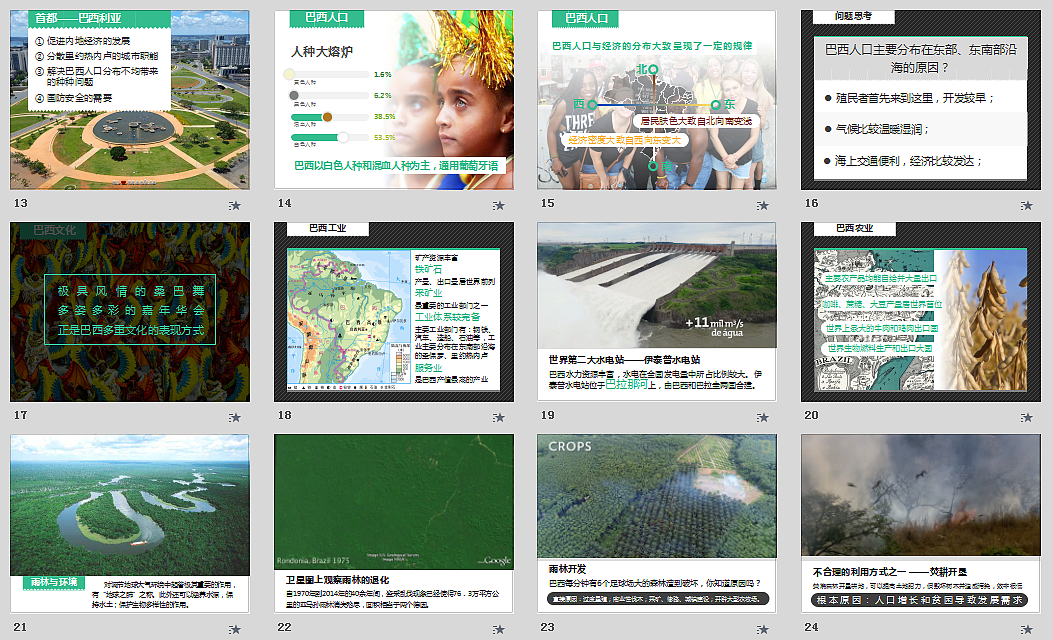The image size is (1053, 640).
Task: Click animation star icon under slide 22
Action: click(x=498, y=629)
